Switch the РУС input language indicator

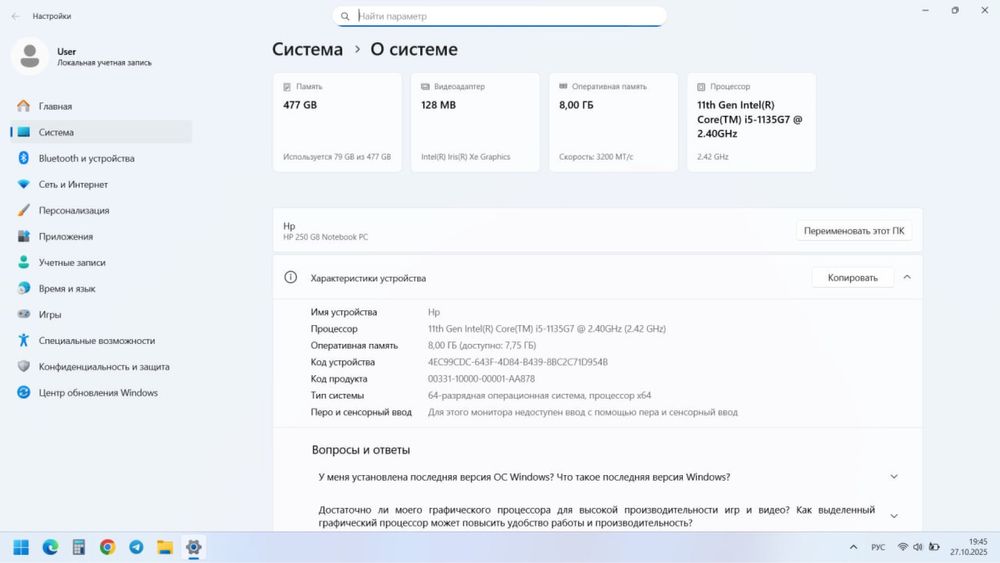(x=878, y=547)
